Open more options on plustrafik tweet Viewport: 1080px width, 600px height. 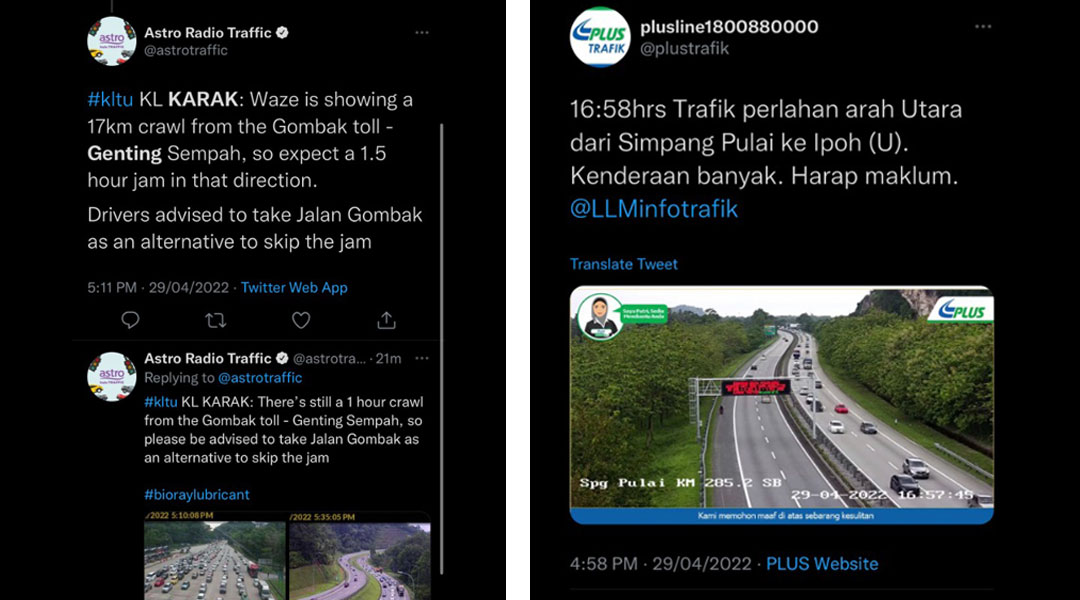click(983, 26)
